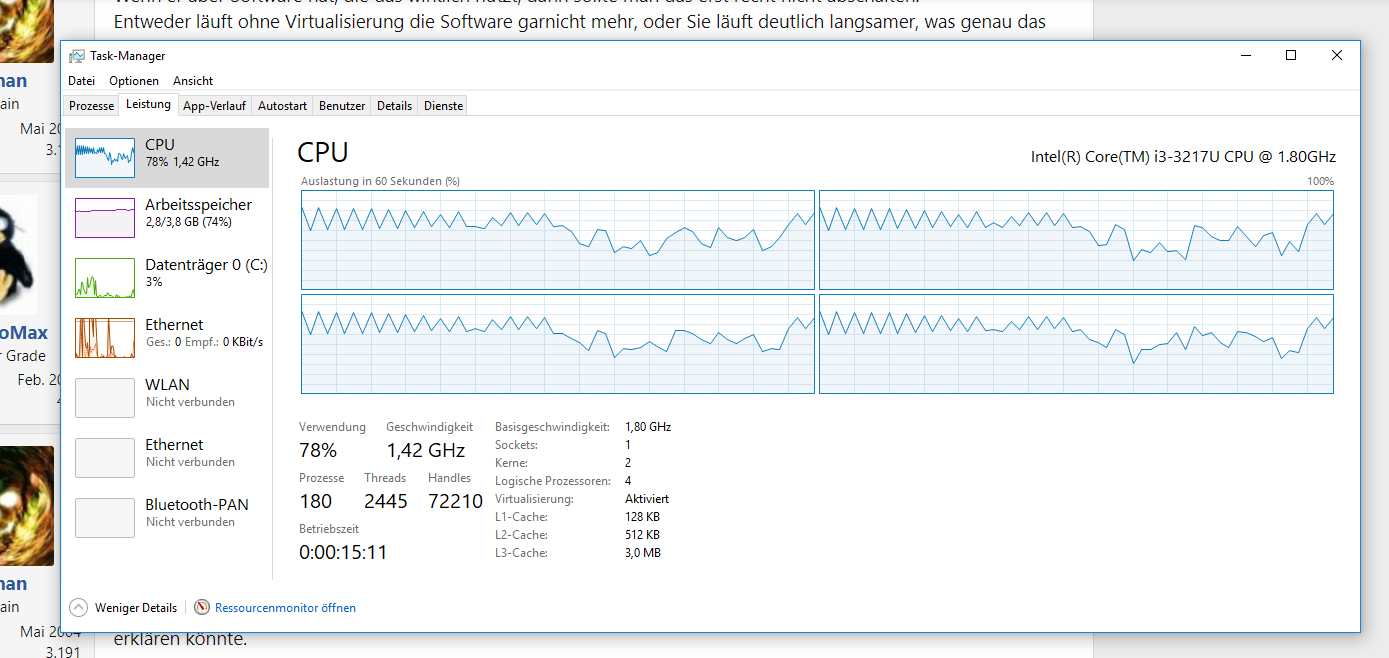Open the Ansicht menu
Viewport: 1389px width, 658px height.
(193, 80)
